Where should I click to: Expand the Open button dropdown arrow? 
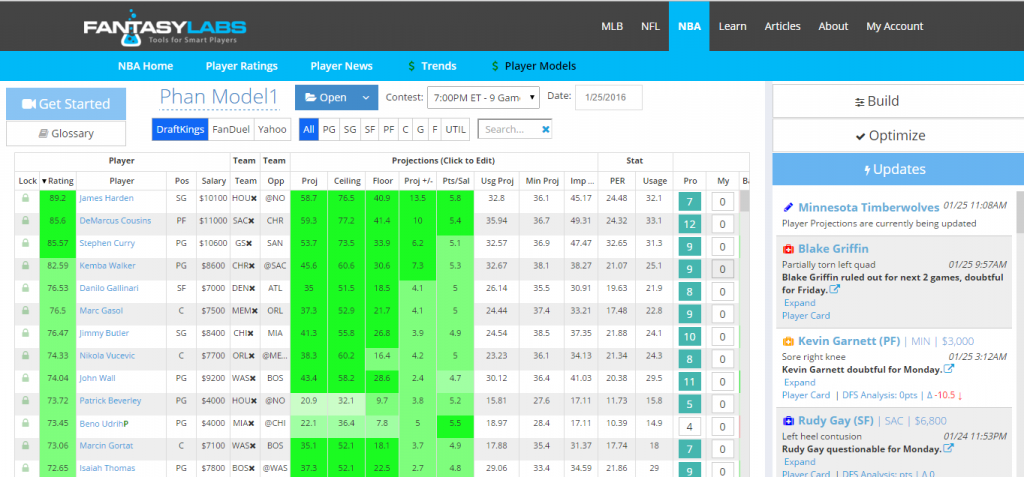(x=366, y=97)
